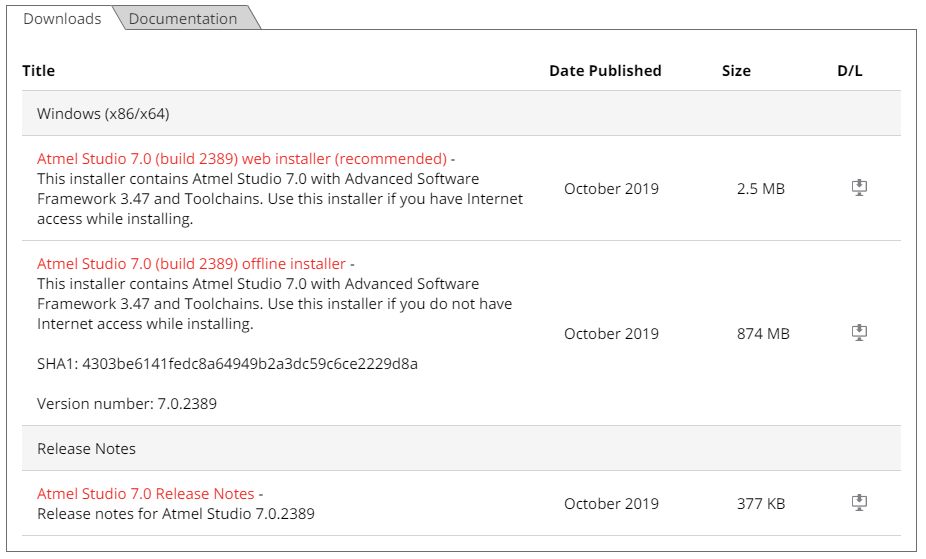Select the Downloads tab
This screenshot has width=926, height=559.
[x=62, y=19]
